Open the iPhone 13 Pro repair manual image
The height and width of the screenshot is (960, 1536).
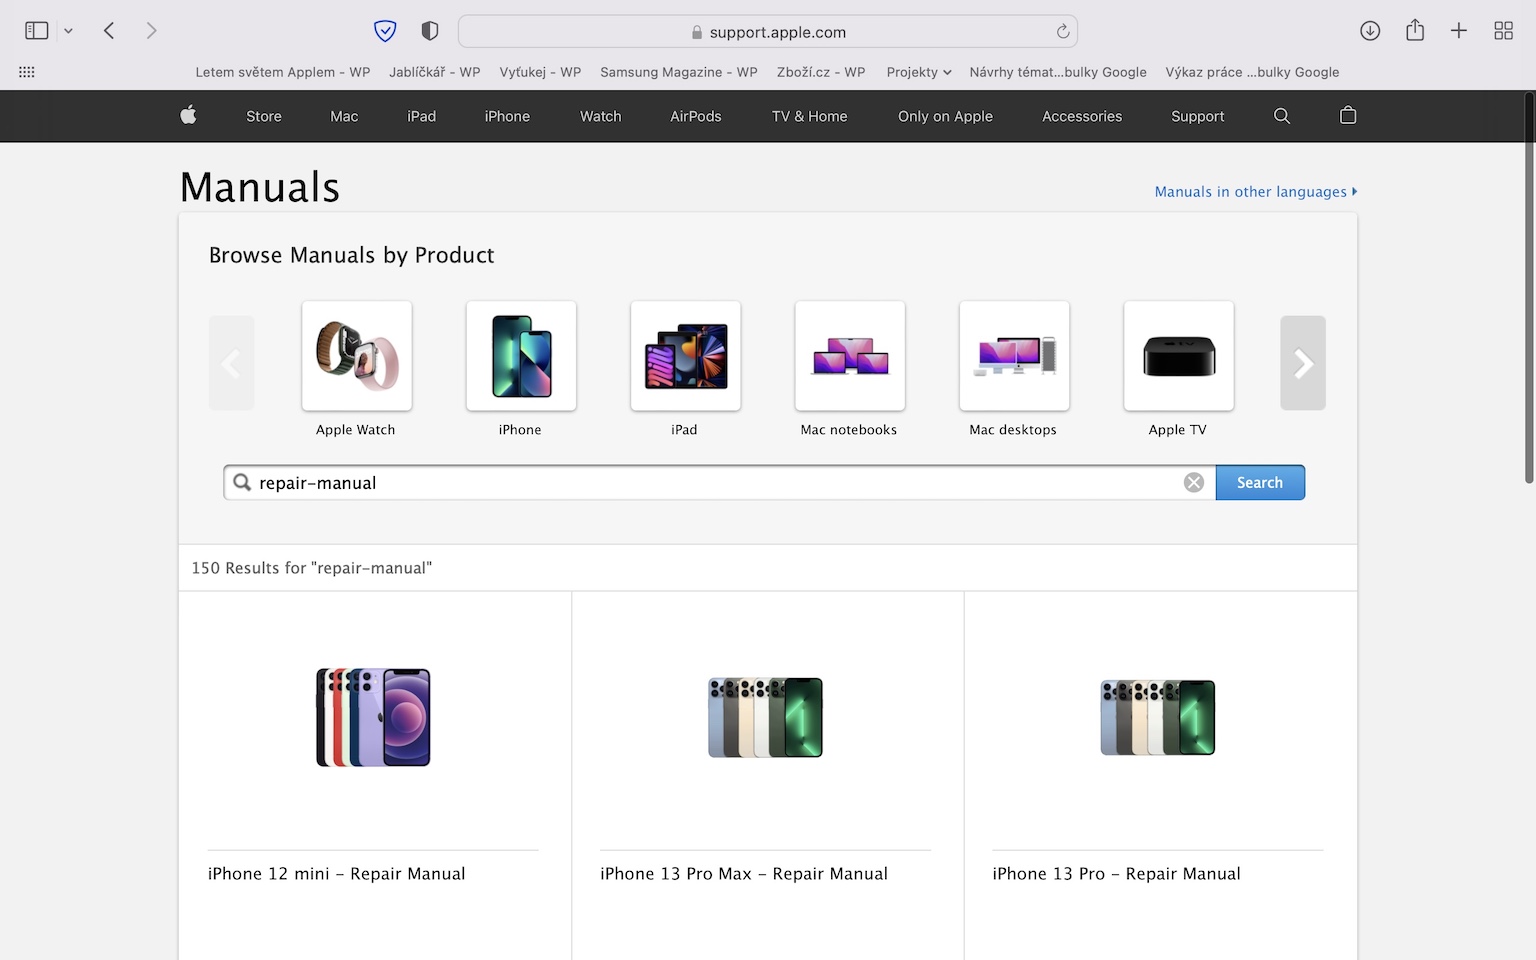click(x=1158, y=717)
